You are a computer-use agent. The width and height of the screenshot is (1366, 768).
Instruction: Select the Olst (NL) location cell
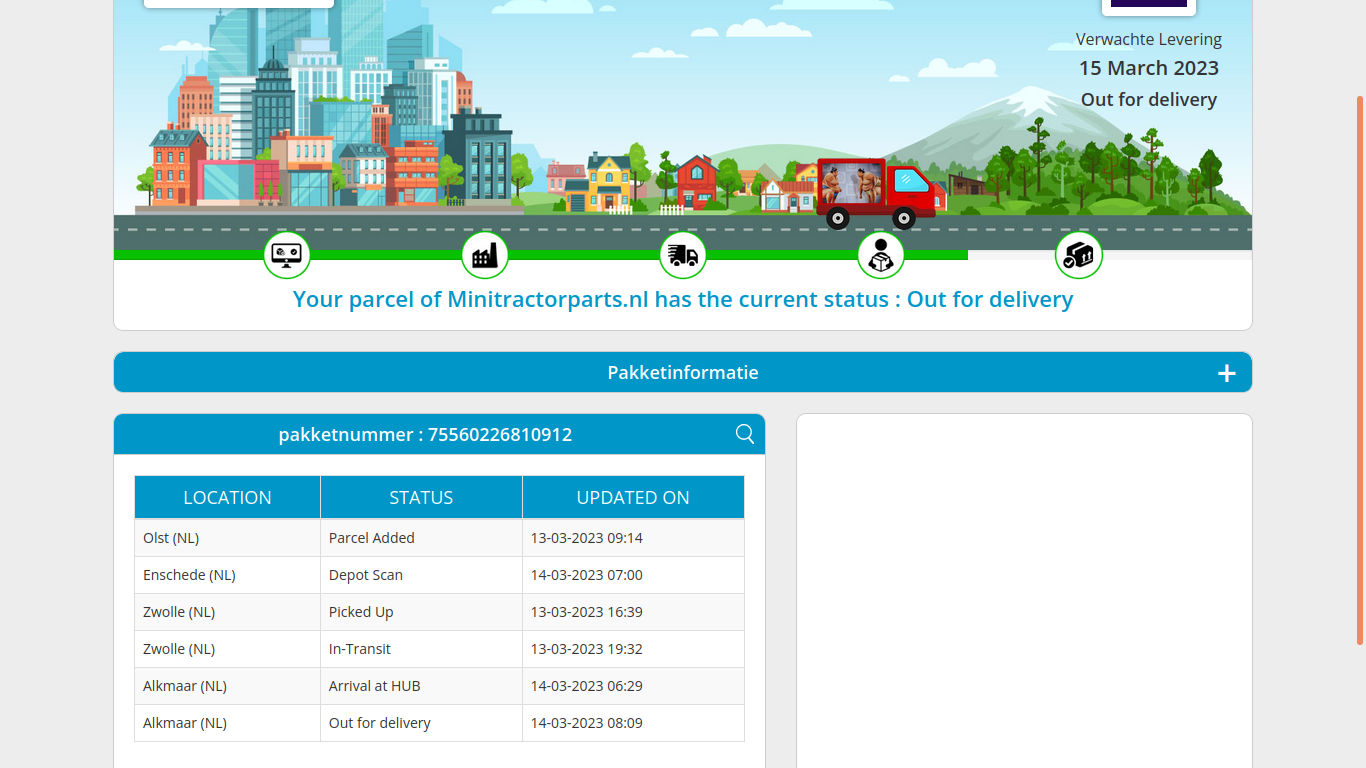pyautogui.click(x=227, y=538)
